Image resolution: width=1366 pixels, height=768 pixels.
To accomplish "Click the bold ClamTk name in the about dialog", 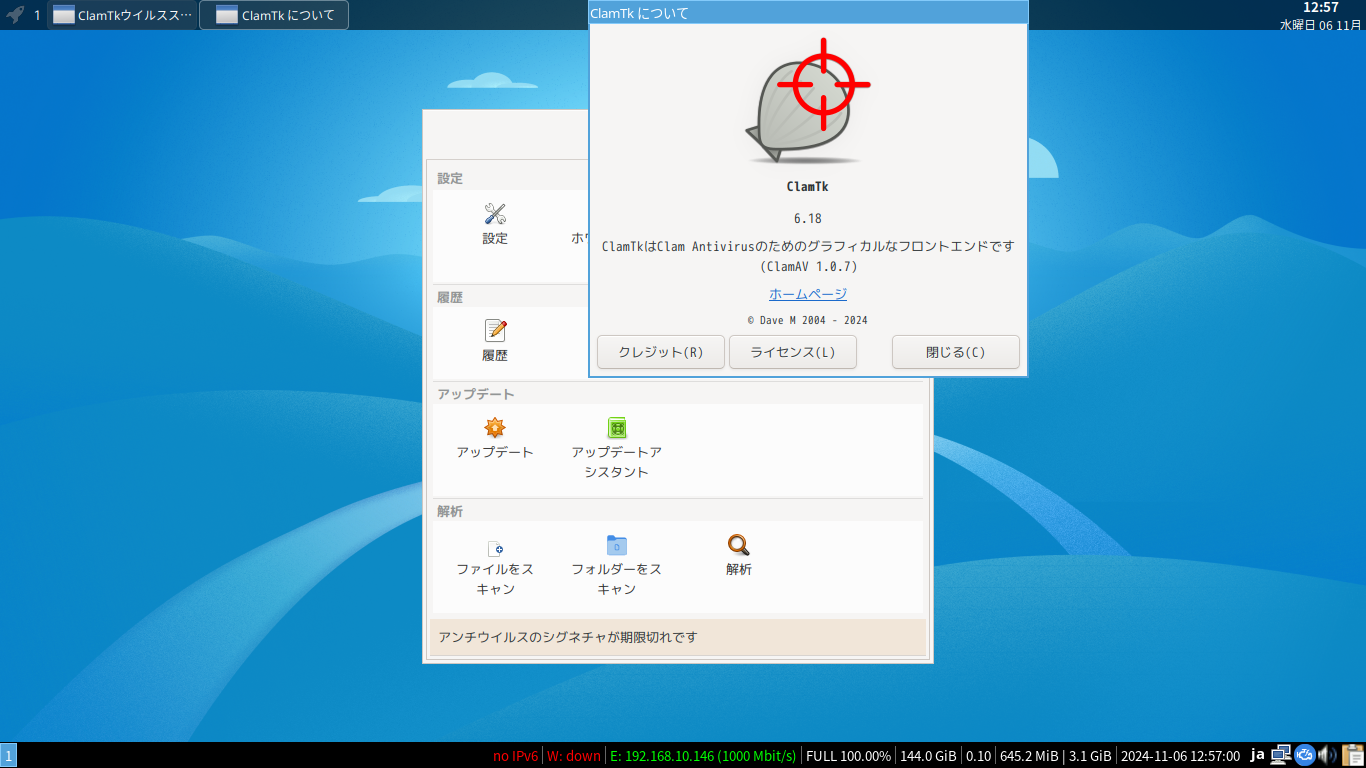I will point(808,186).
